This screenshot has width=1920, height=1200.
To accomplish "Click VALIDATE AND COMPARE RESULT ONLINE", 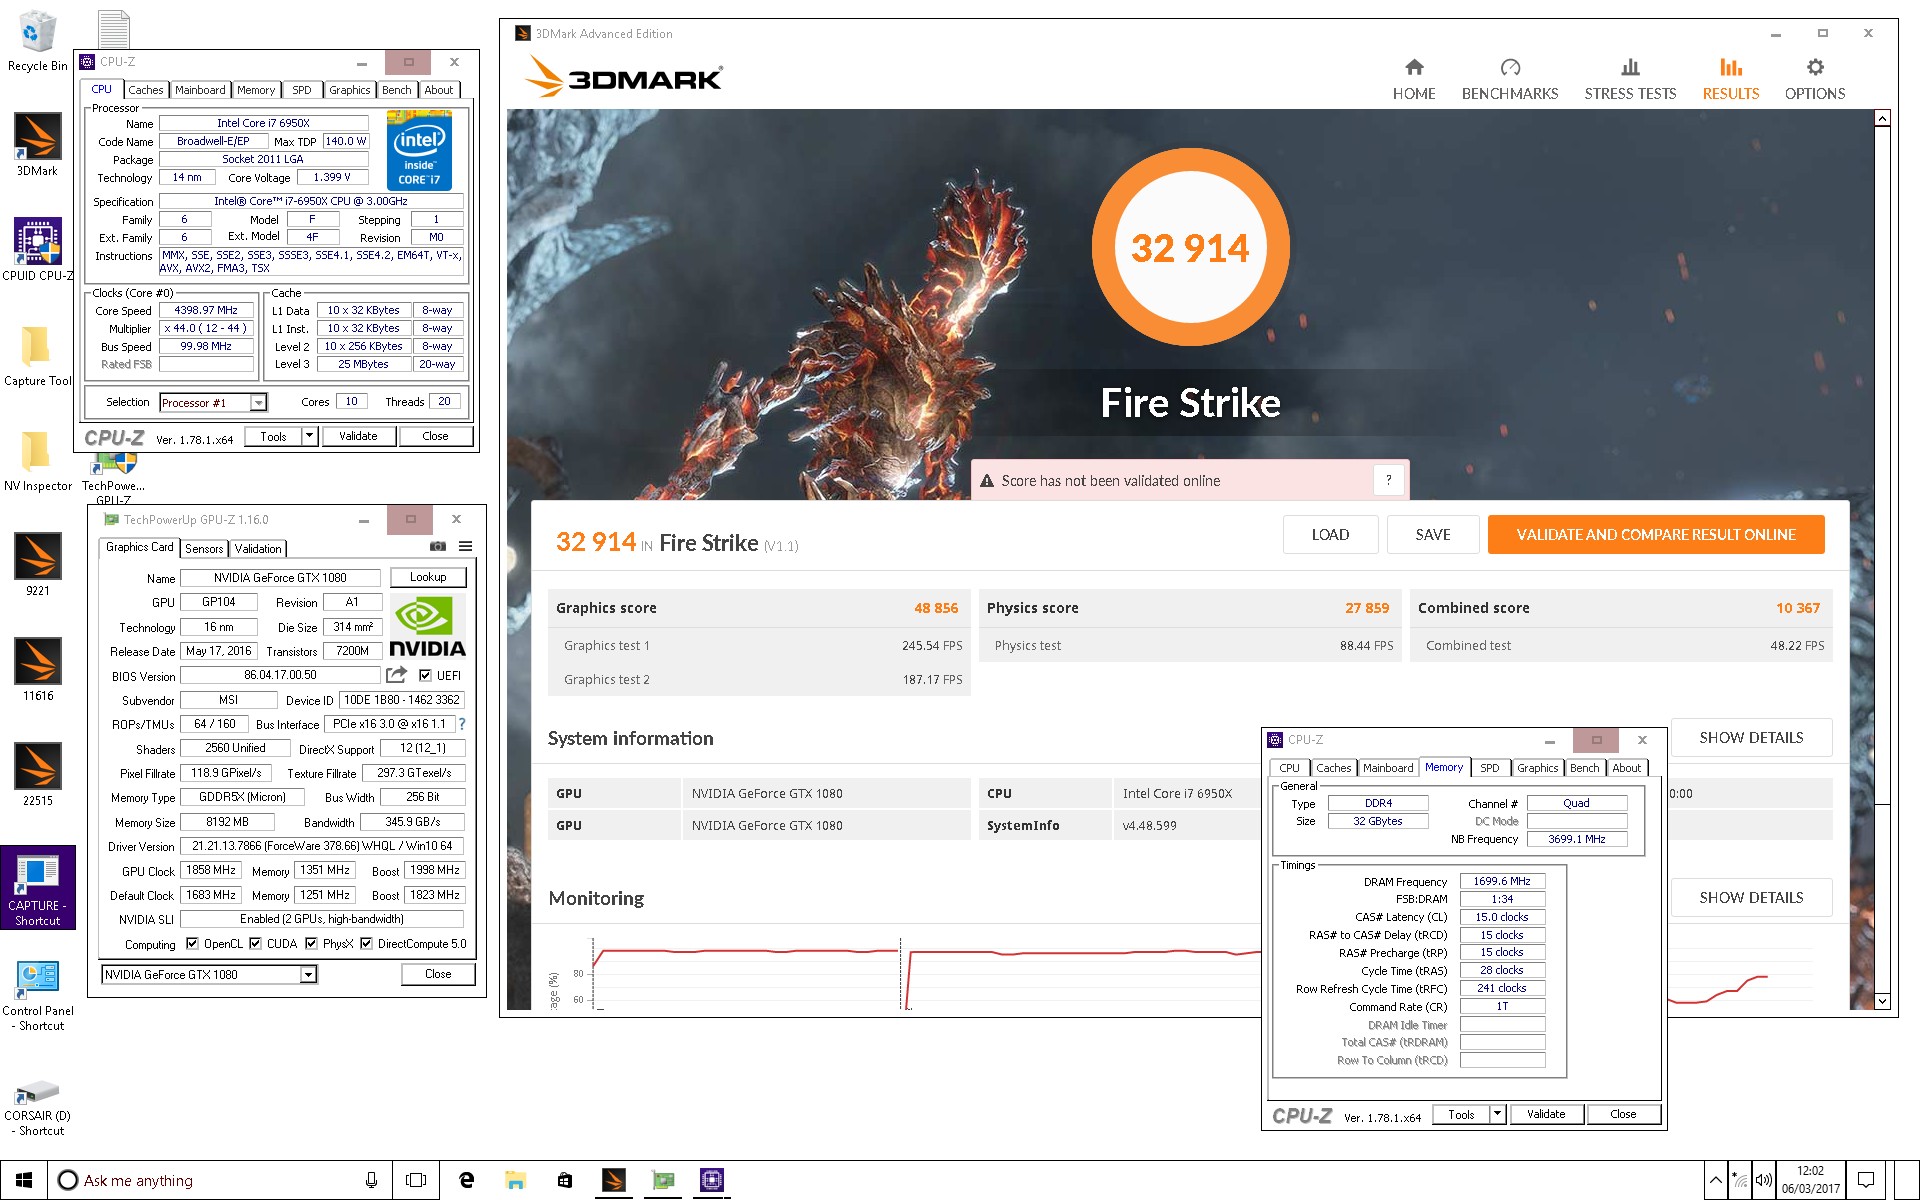I will click(x=1656, y=534).
